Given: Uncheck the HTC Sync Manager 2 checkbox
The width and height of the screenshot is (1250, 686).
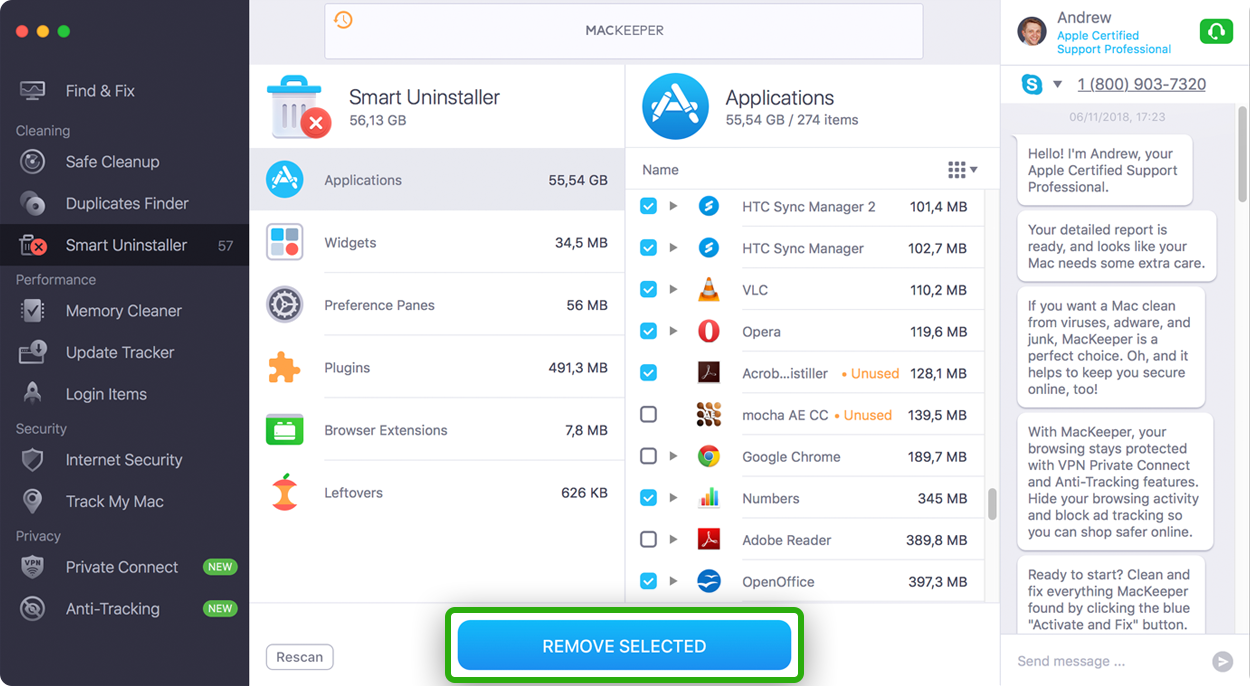Looking at the screenshot, I should [x=648, y=206].
